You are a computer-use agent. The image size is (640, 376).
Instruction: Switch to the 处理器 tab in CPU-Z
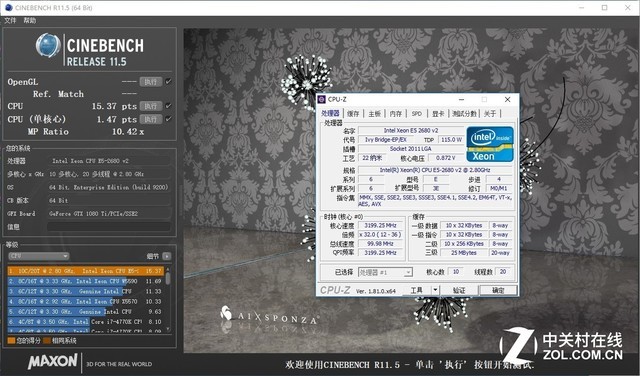click(330, 113)
